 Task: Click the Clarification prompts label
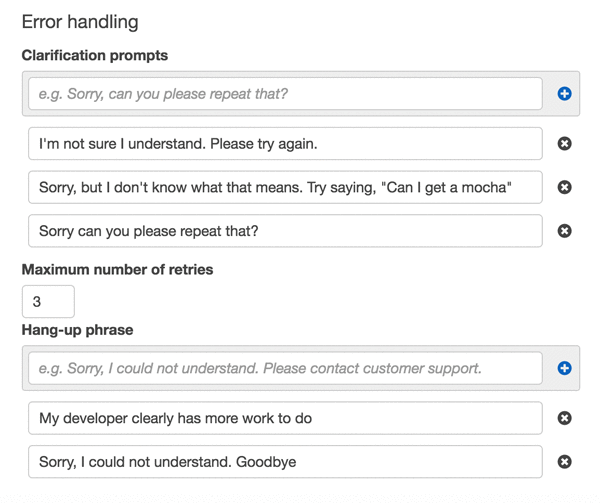(x=95, y=56)
